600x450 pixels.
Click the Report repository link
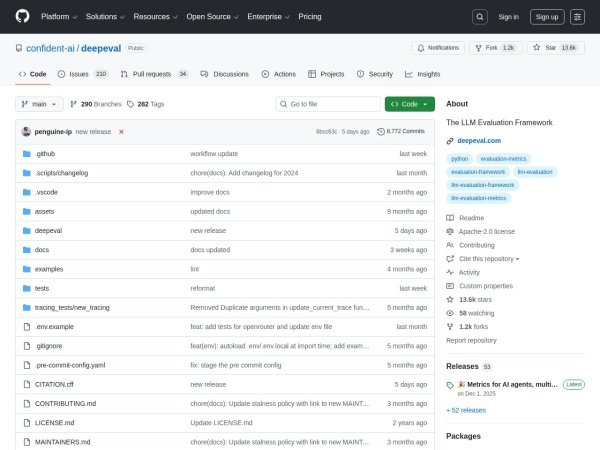tap(471, 341)
